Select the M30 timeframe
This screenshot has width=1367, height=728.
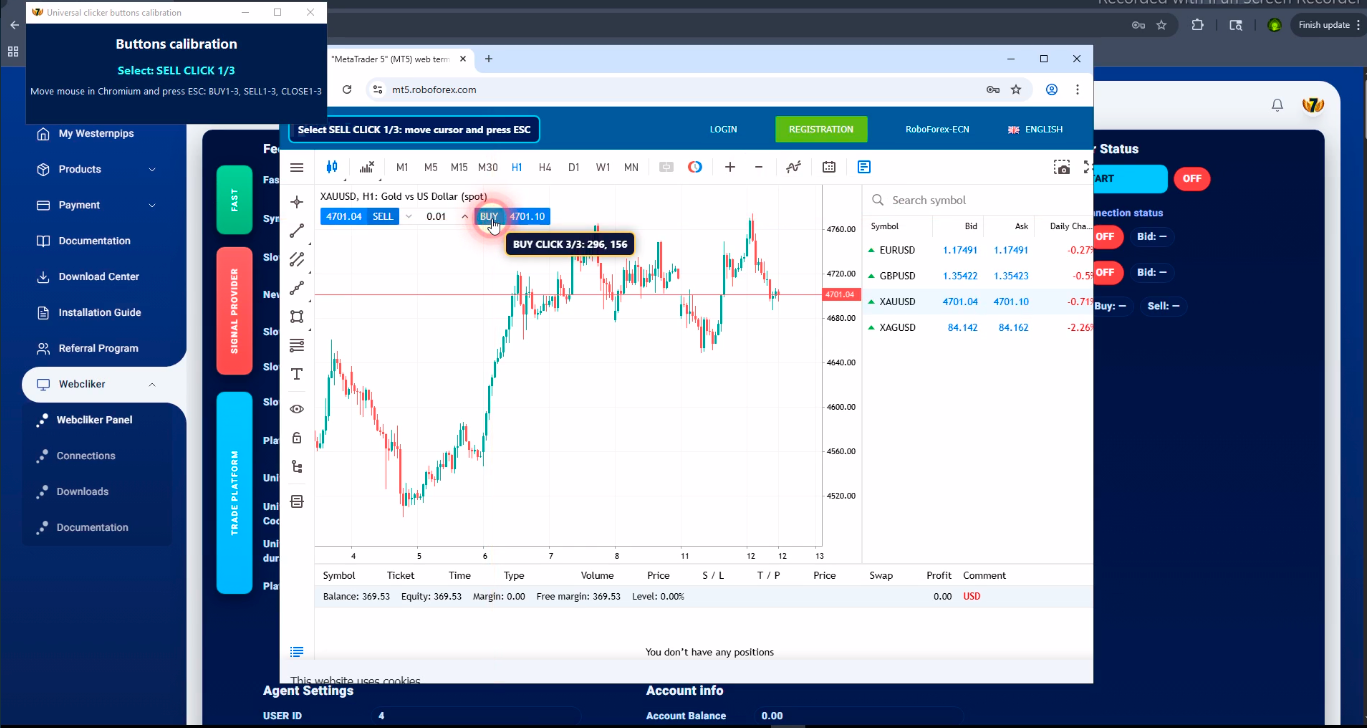pyautogui.click(x=488, y=167)
